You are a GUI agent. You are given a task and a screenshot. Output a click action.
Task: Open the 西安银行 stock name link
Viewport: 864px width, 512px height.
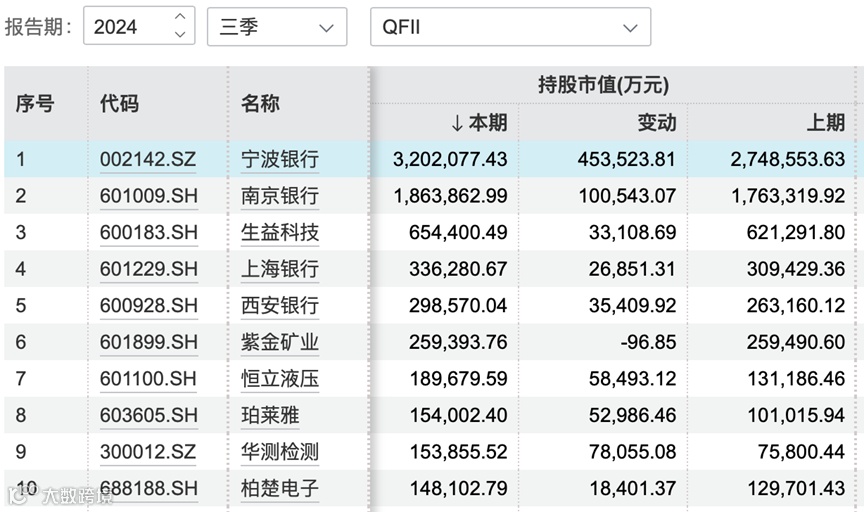point(280,305)
